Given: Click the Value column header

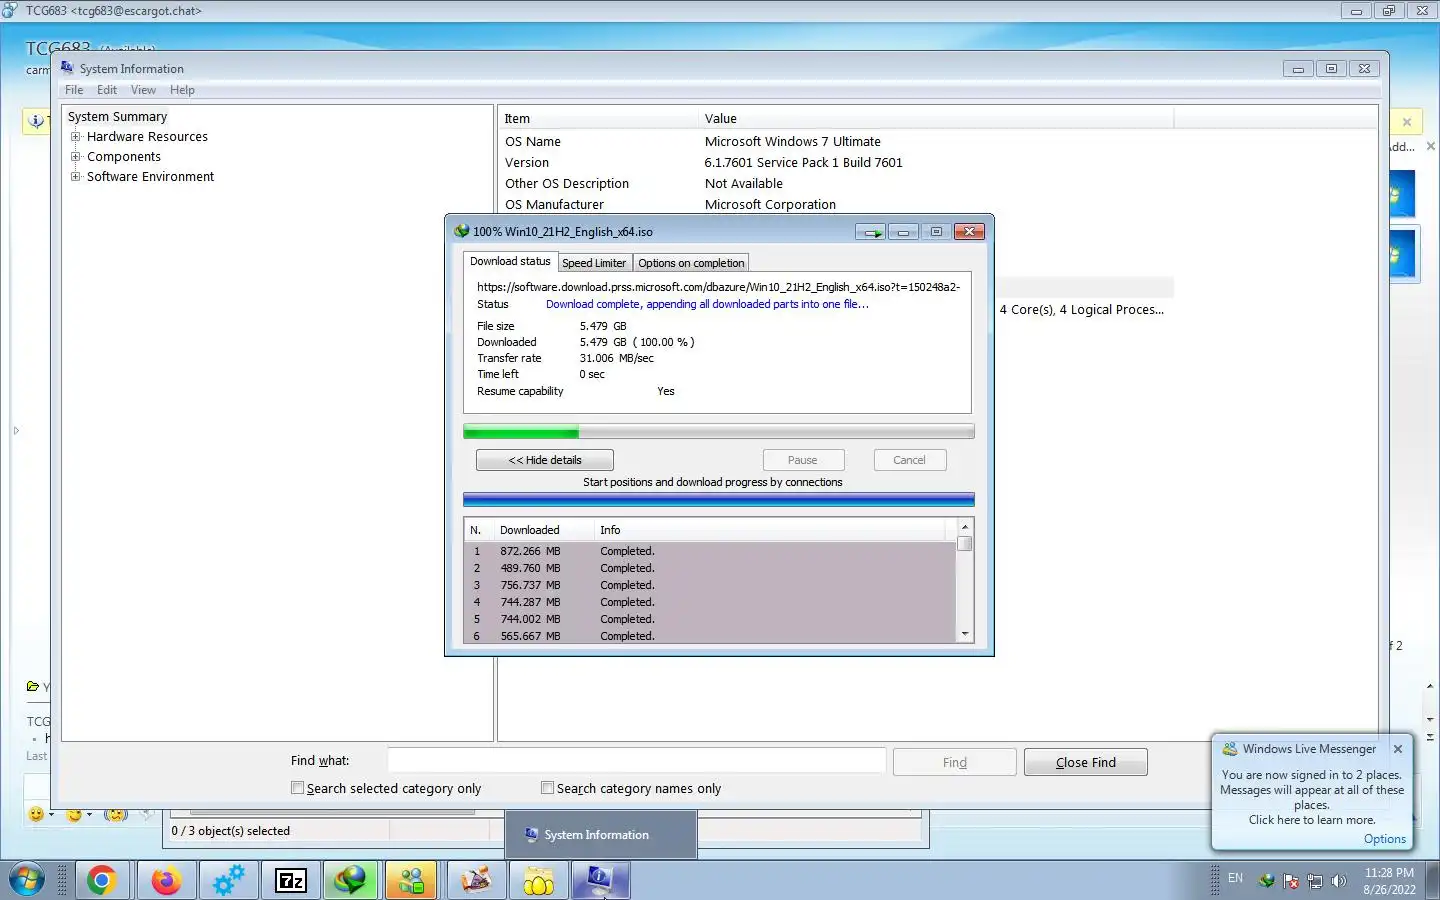Looking at the screenshot, I should tap(936, 118).
